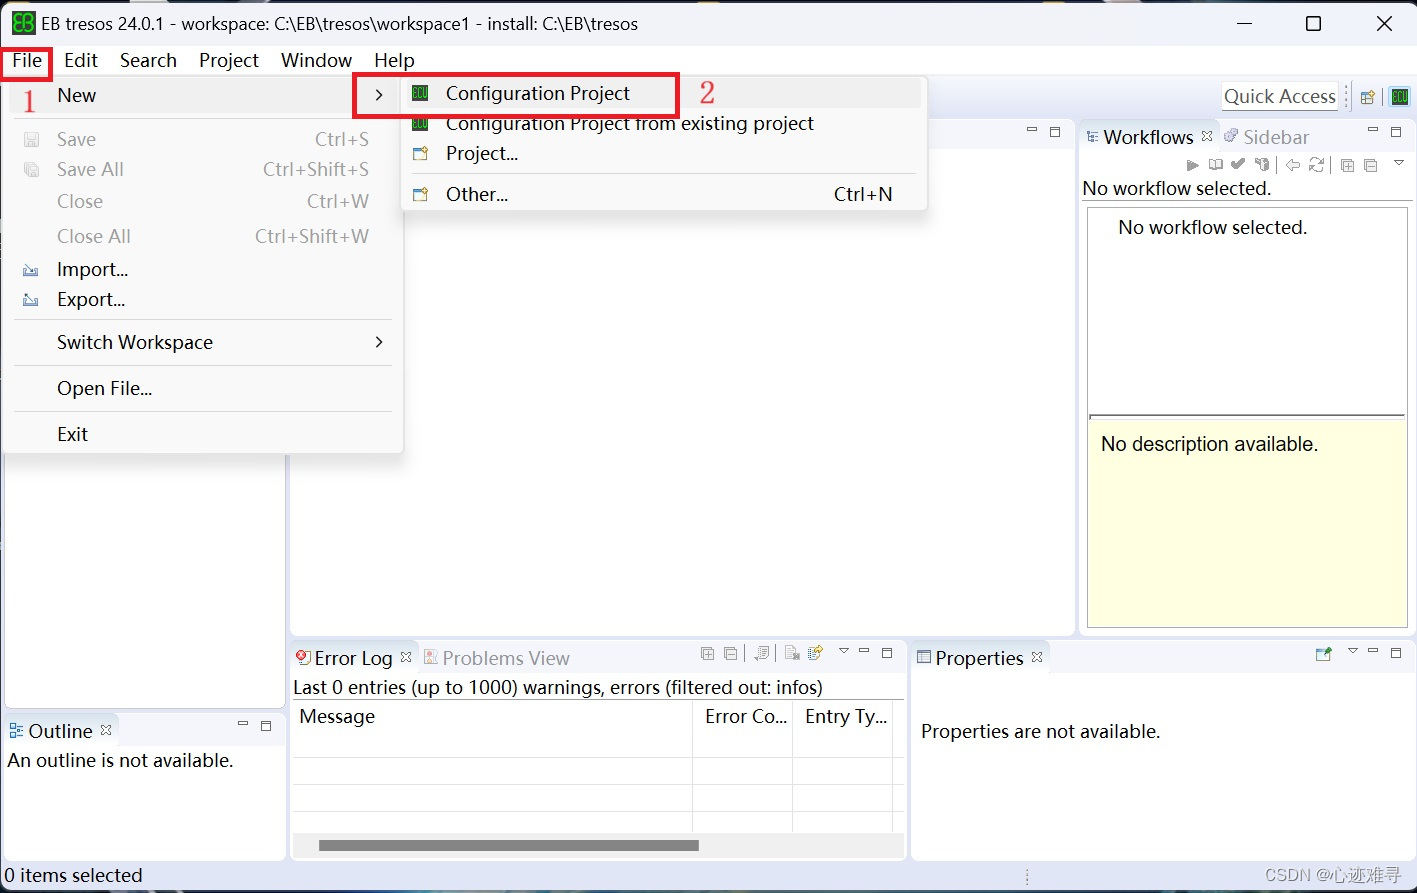Click the import log icon with yellow arrow
This screenshot has height=893, width=1417.
pos(815,653)
